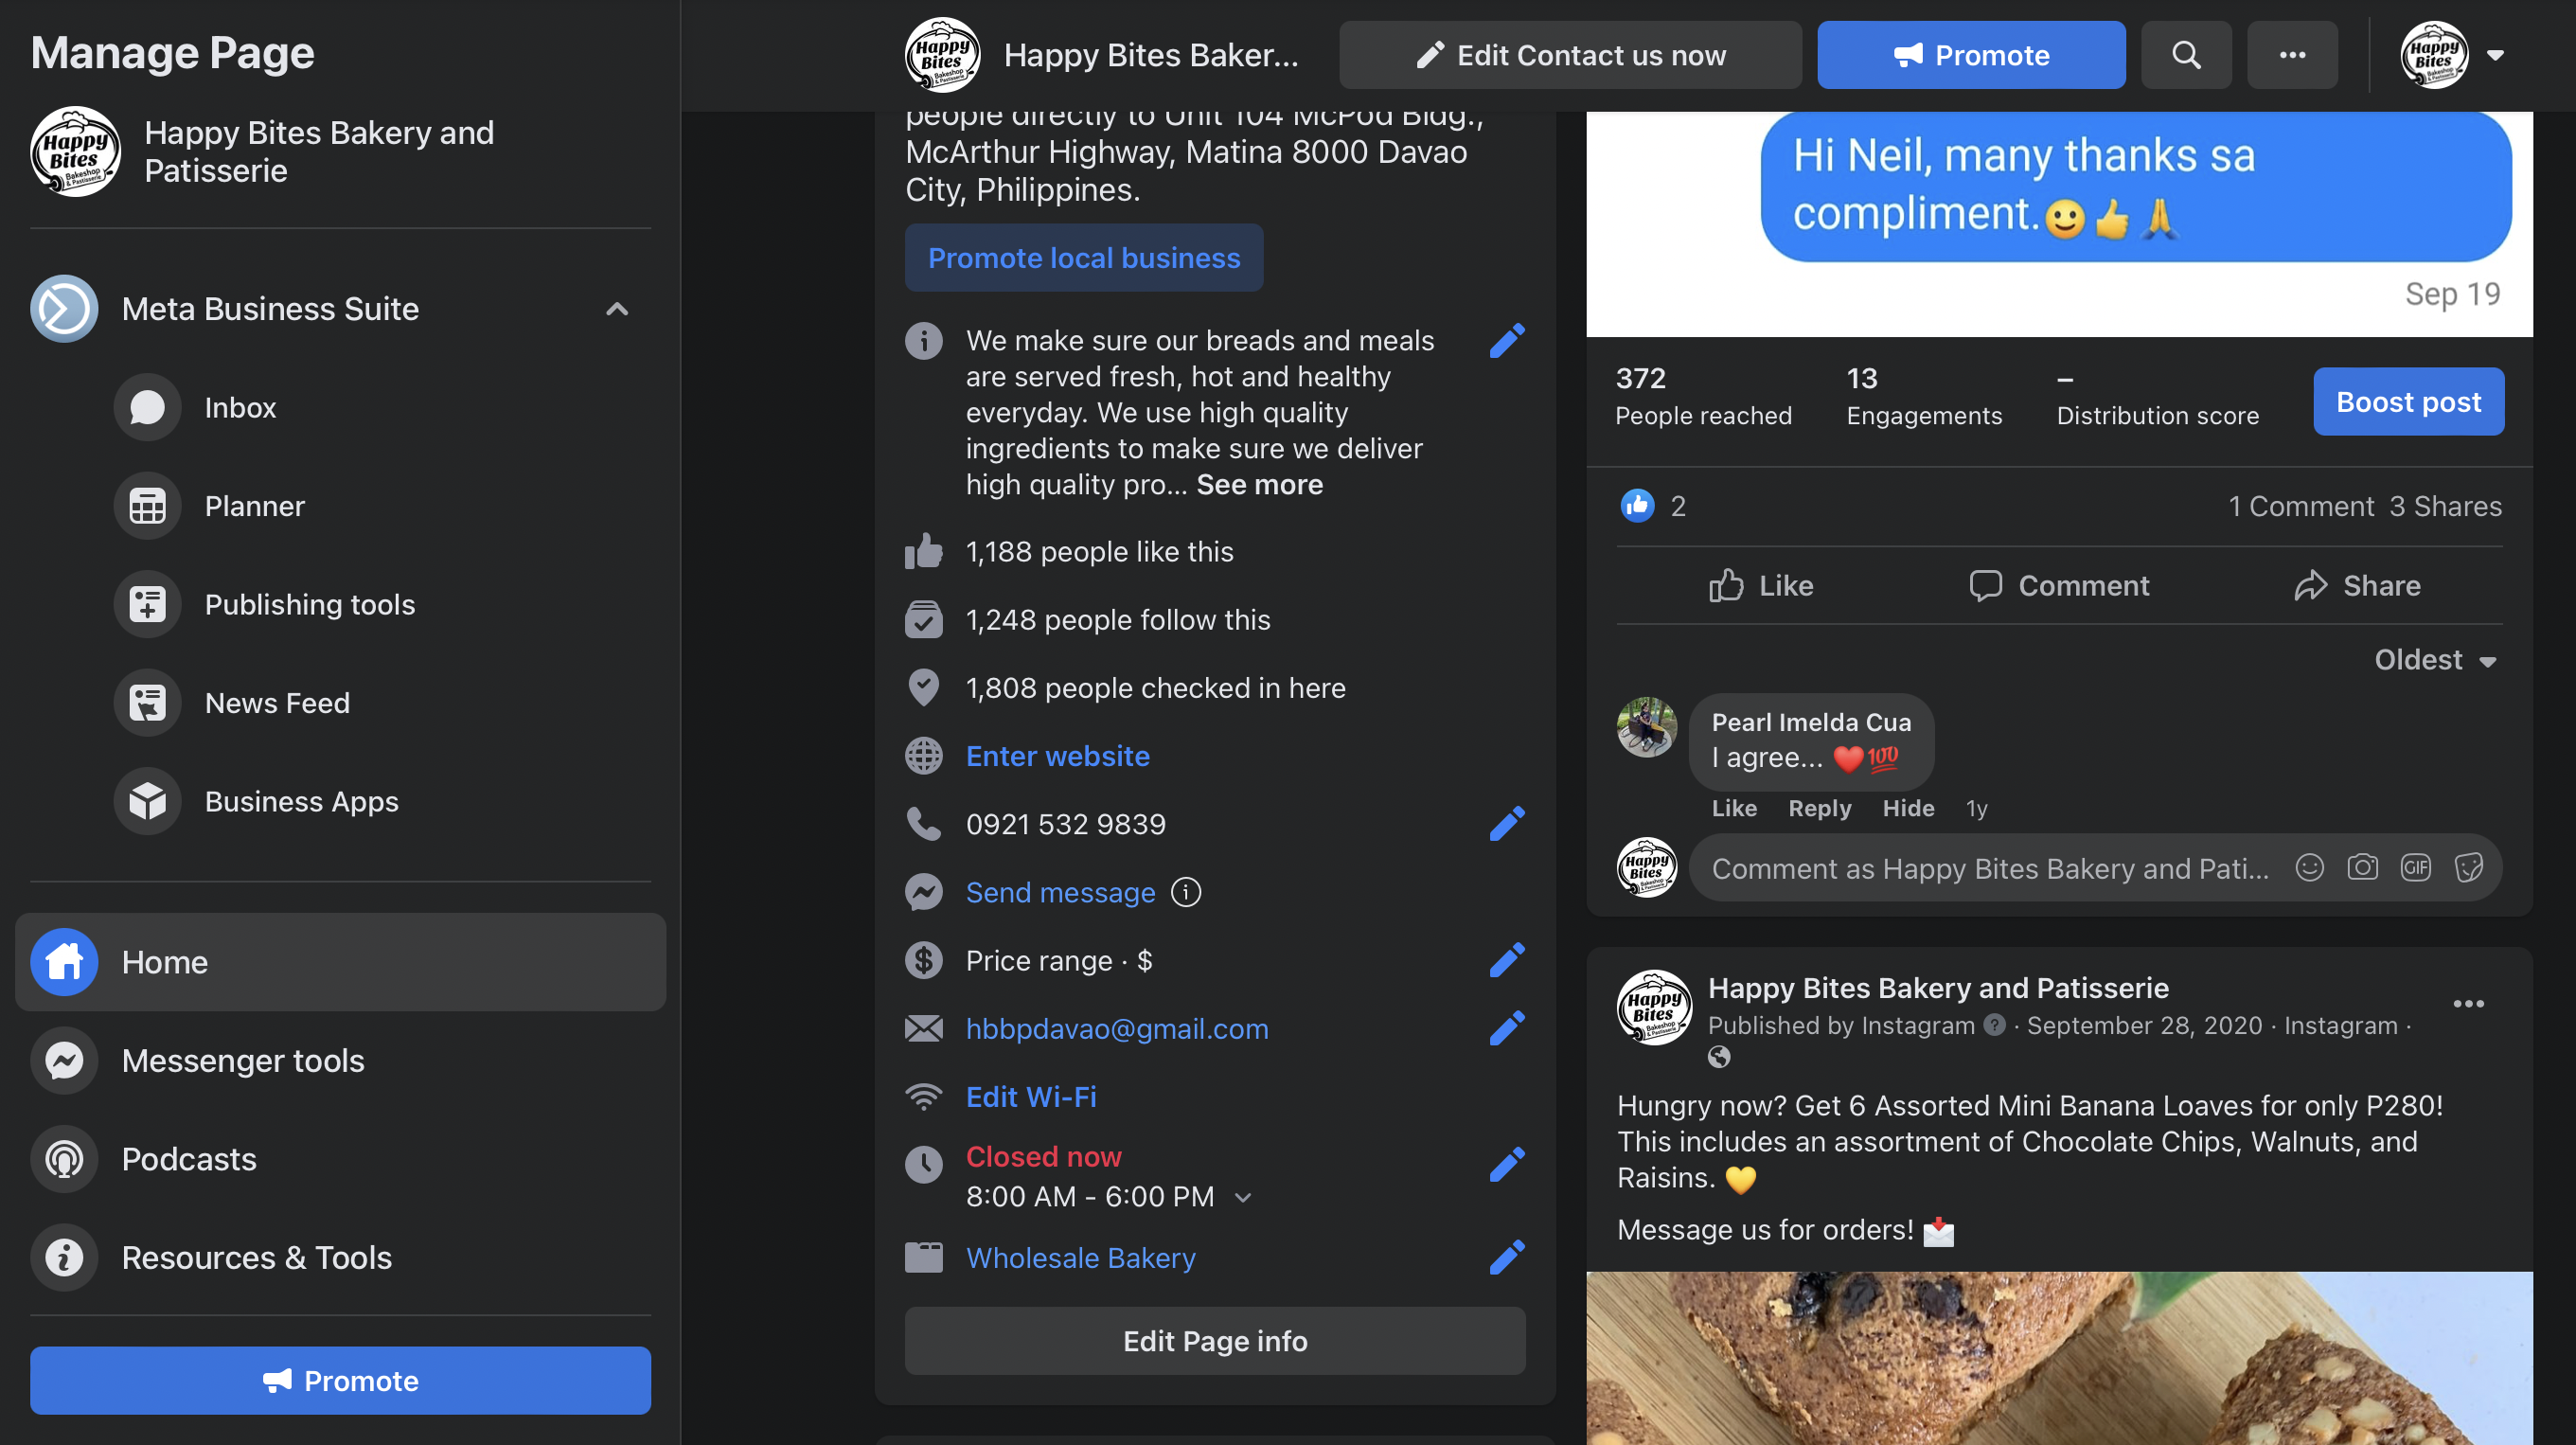Open post options dots on Instagram post
The image size is (2576, 1445).
tap(2467, 1004)
